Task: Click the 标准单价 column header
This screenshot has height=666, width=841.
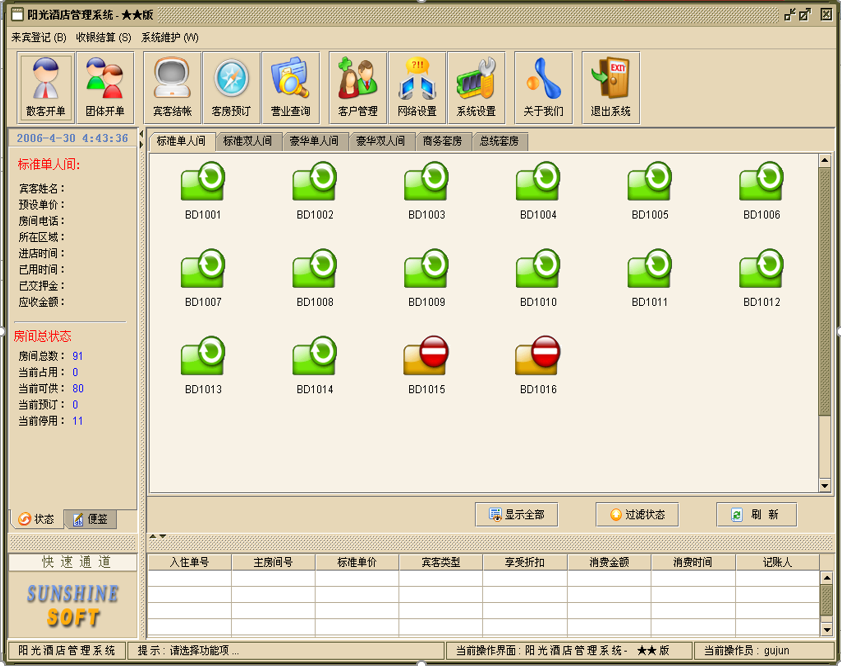Action: click(x=357, y=562)
